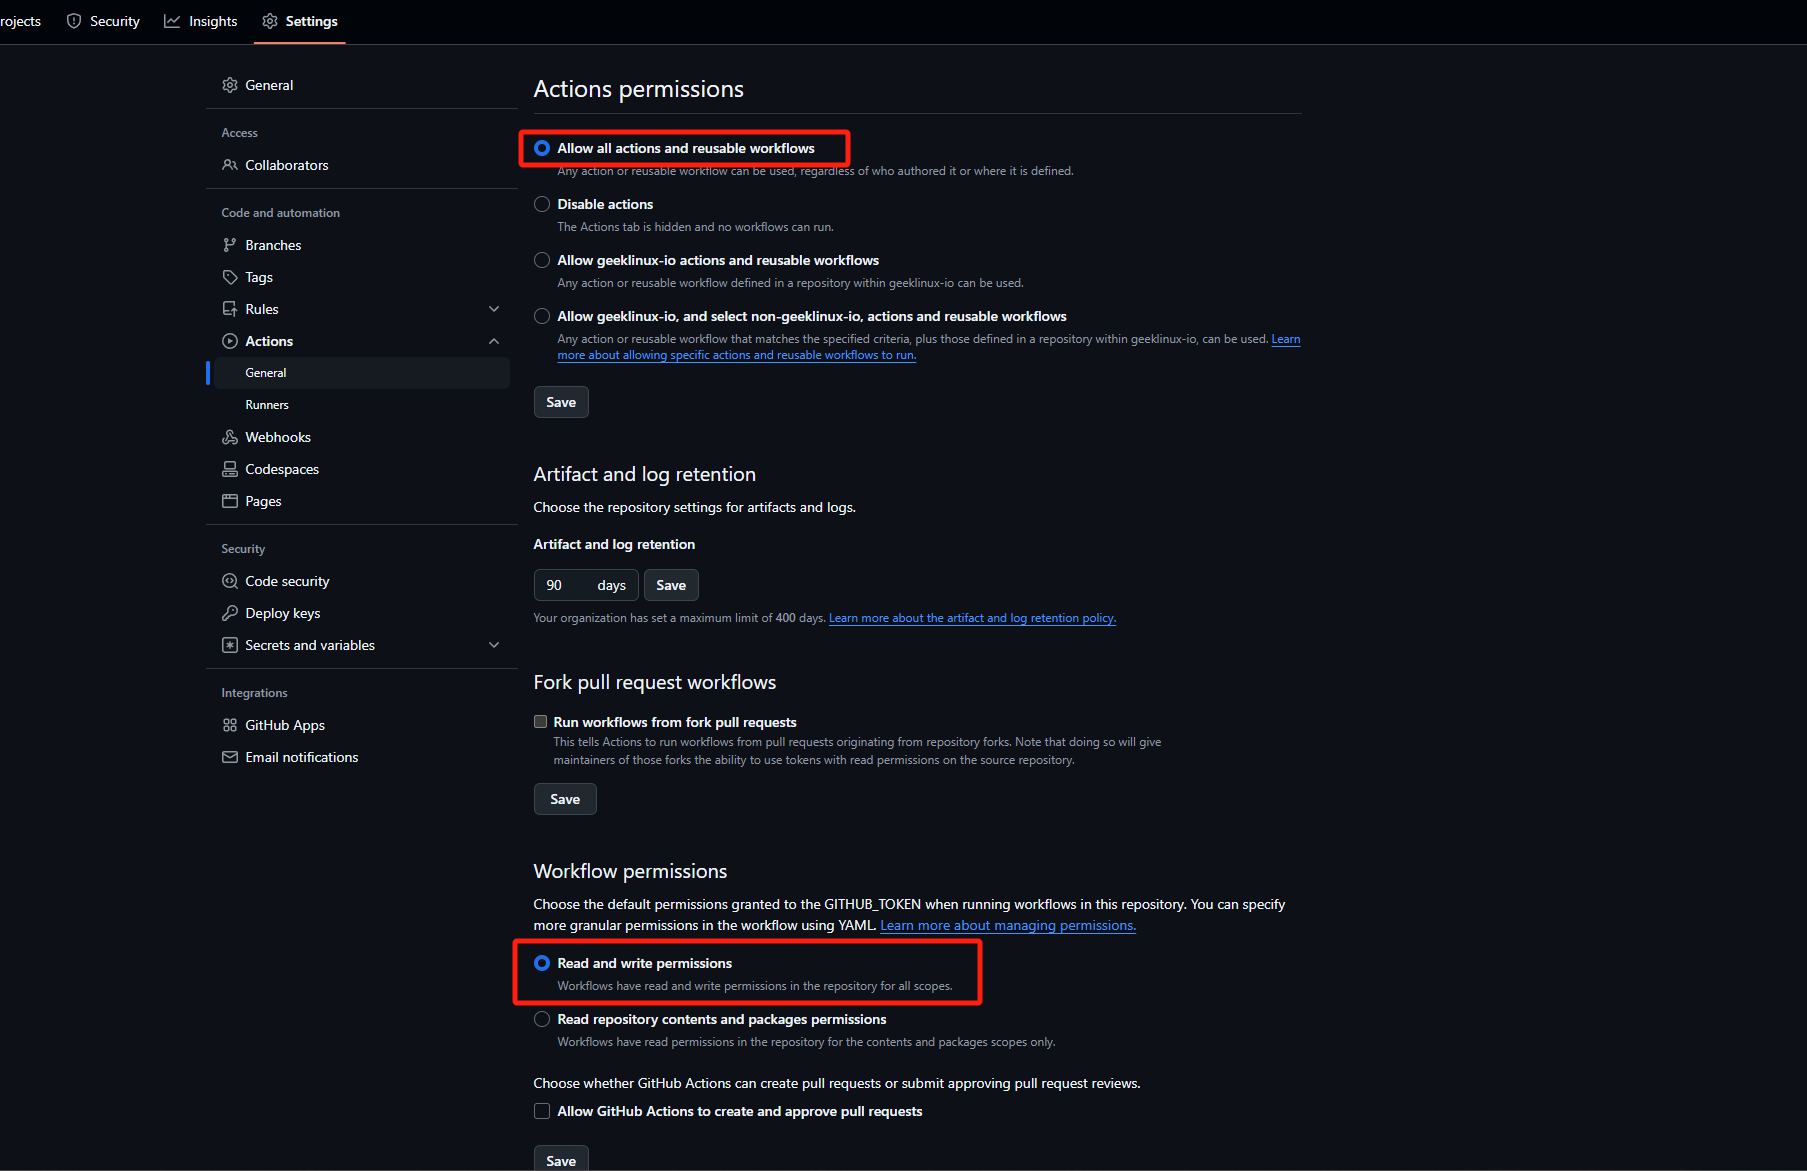Click the Webhooks icon in sidebar
The width and height of the screenshot is (1807, 1171).
point(230,437)
